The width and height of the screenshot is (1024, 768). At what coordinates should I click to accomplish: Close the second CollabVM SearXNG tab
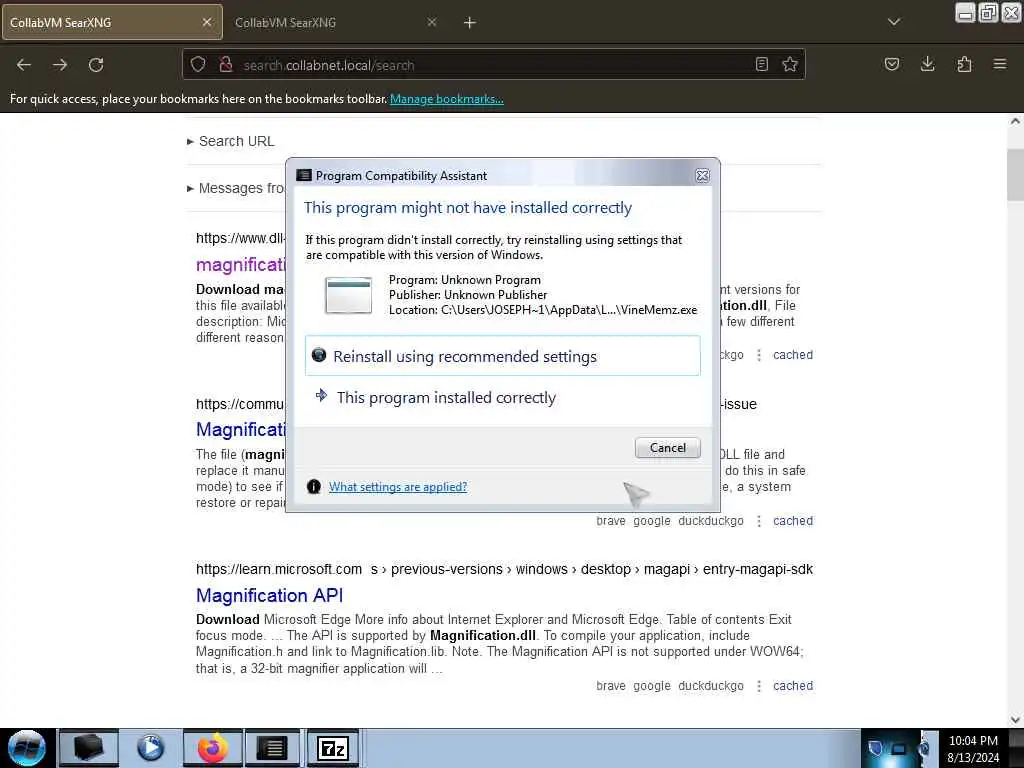(x=432, y=22)
